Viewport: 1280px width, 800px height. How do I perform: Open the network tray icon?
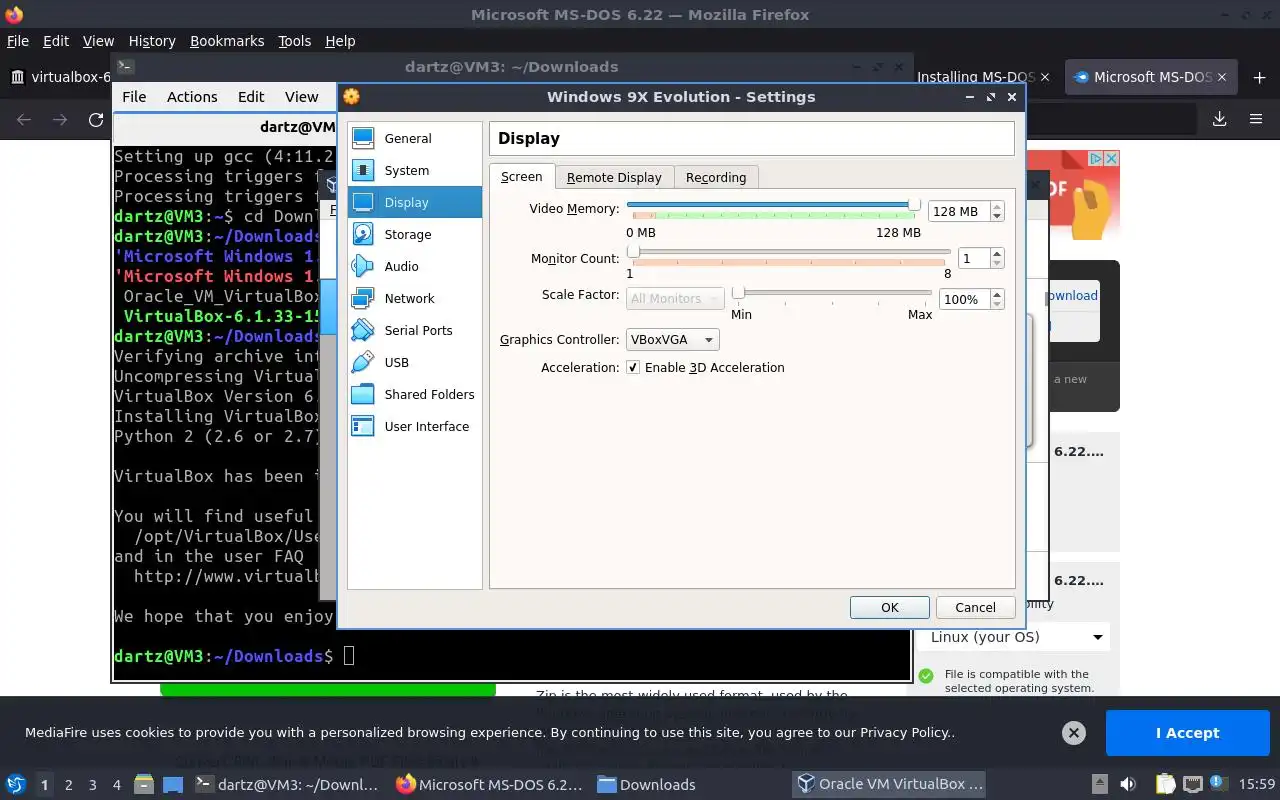point(1192,785)
